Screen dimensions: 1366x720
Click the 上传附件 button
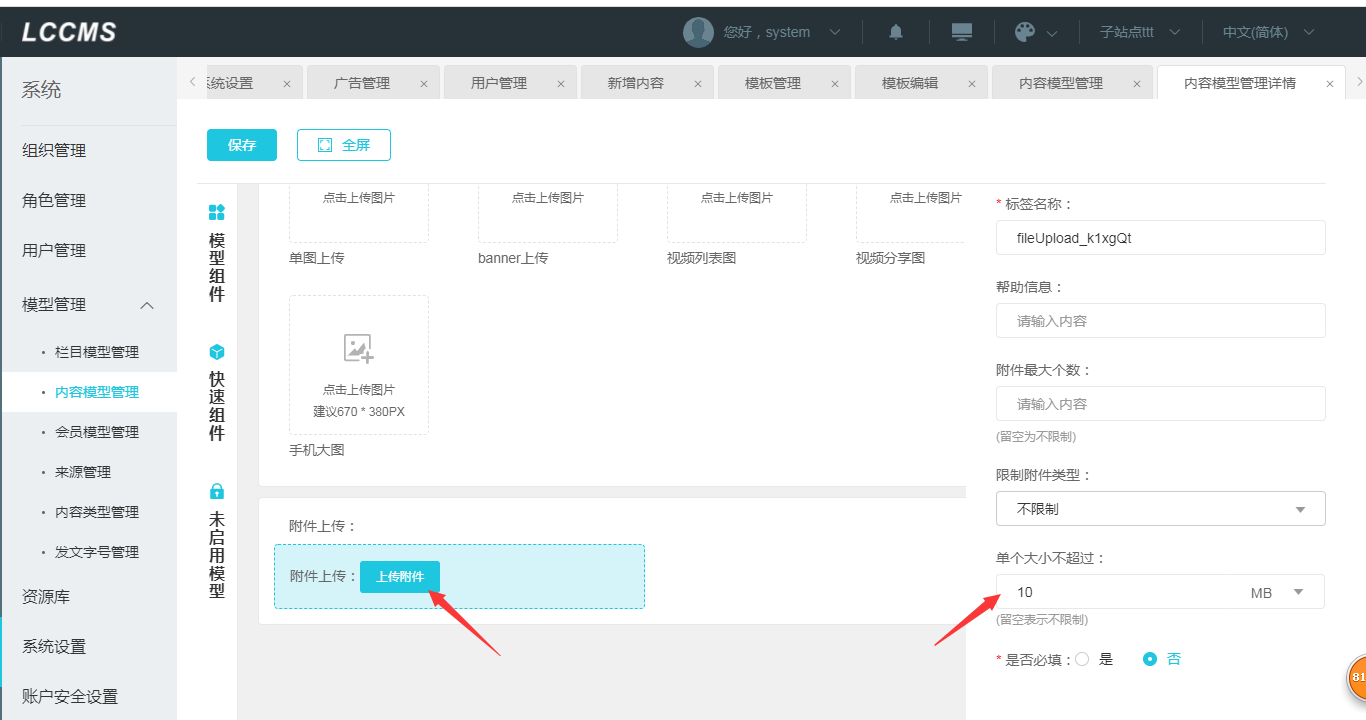tap(400, 577)
